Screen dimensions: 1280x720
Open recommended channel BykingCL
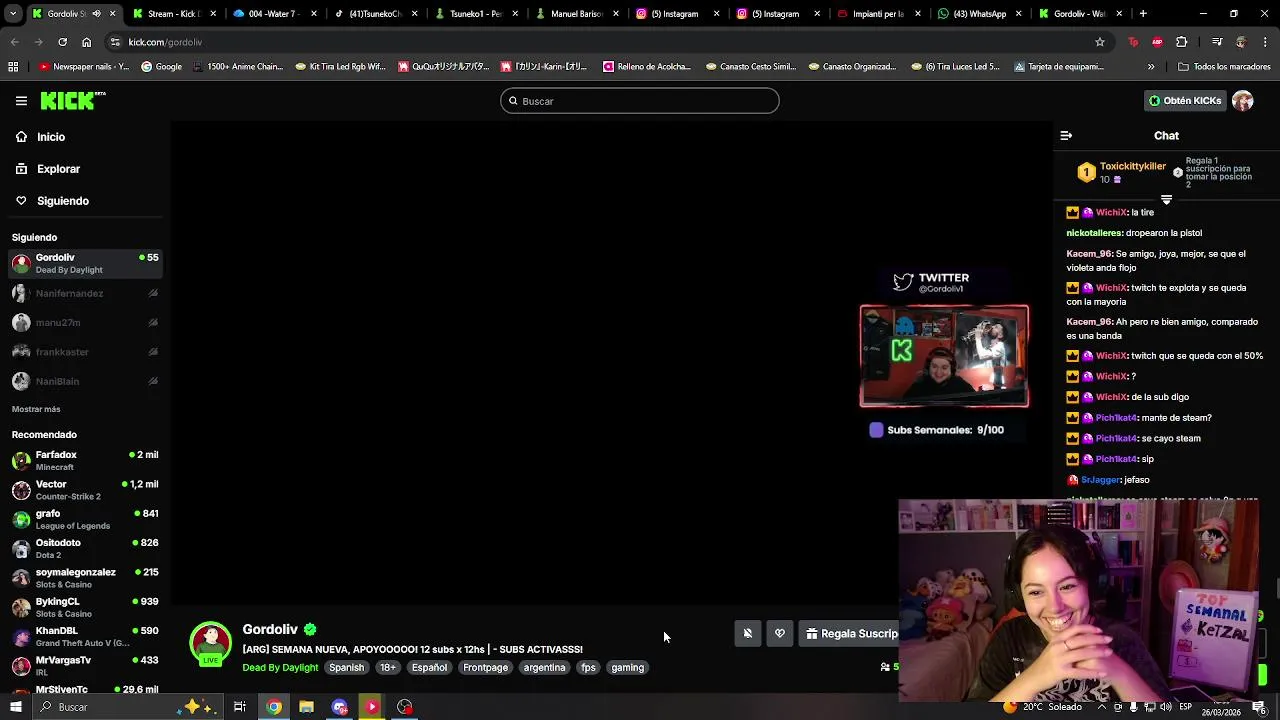click(x=85, y=607)
